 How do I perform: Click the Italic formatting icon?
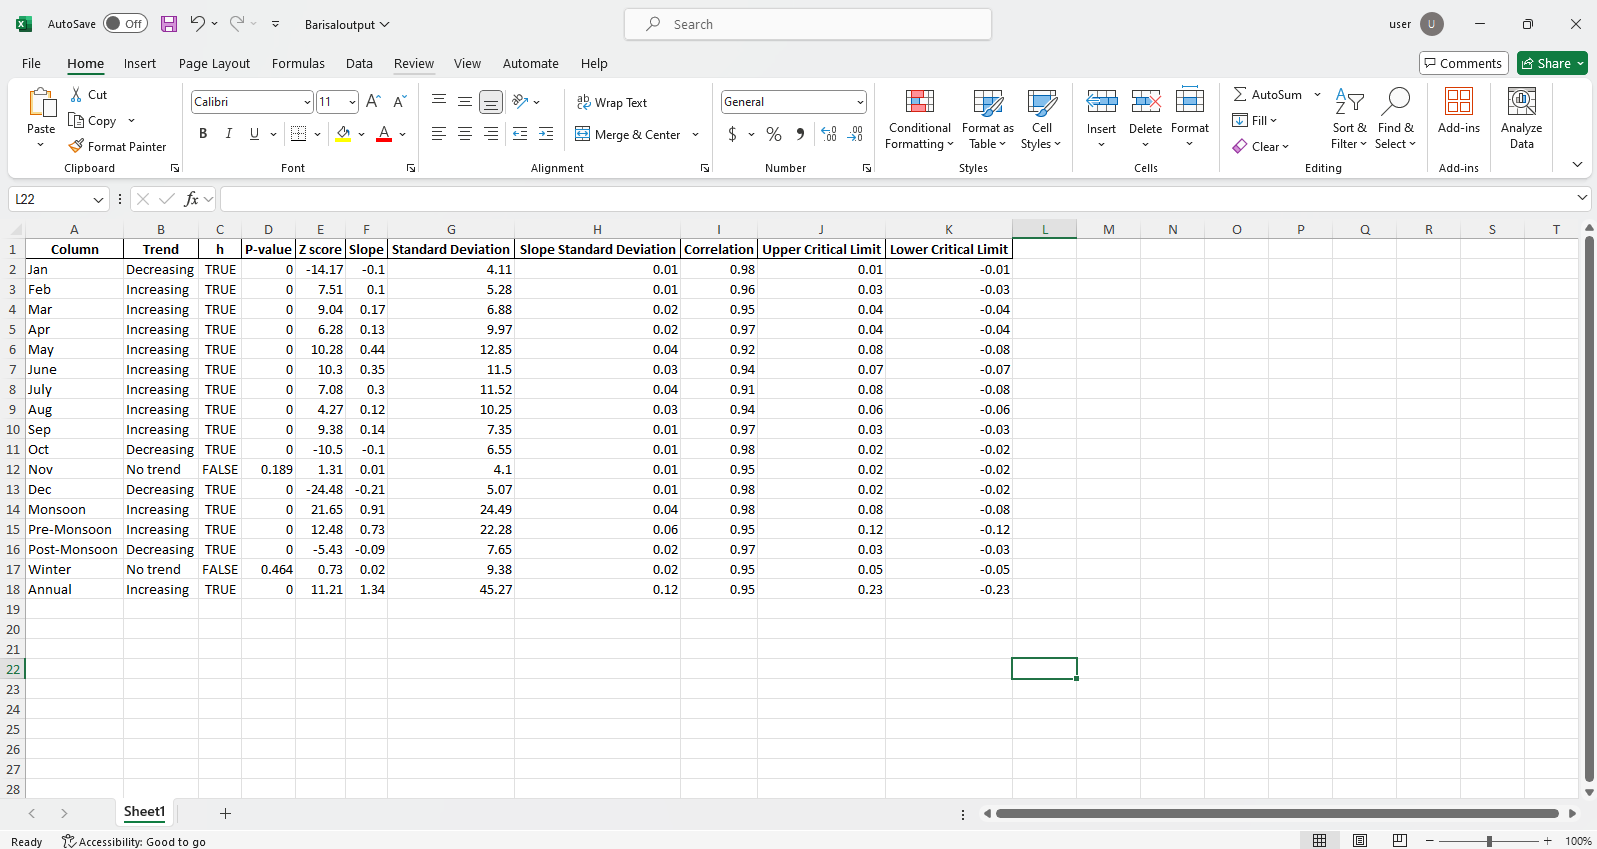click(229, 134)
